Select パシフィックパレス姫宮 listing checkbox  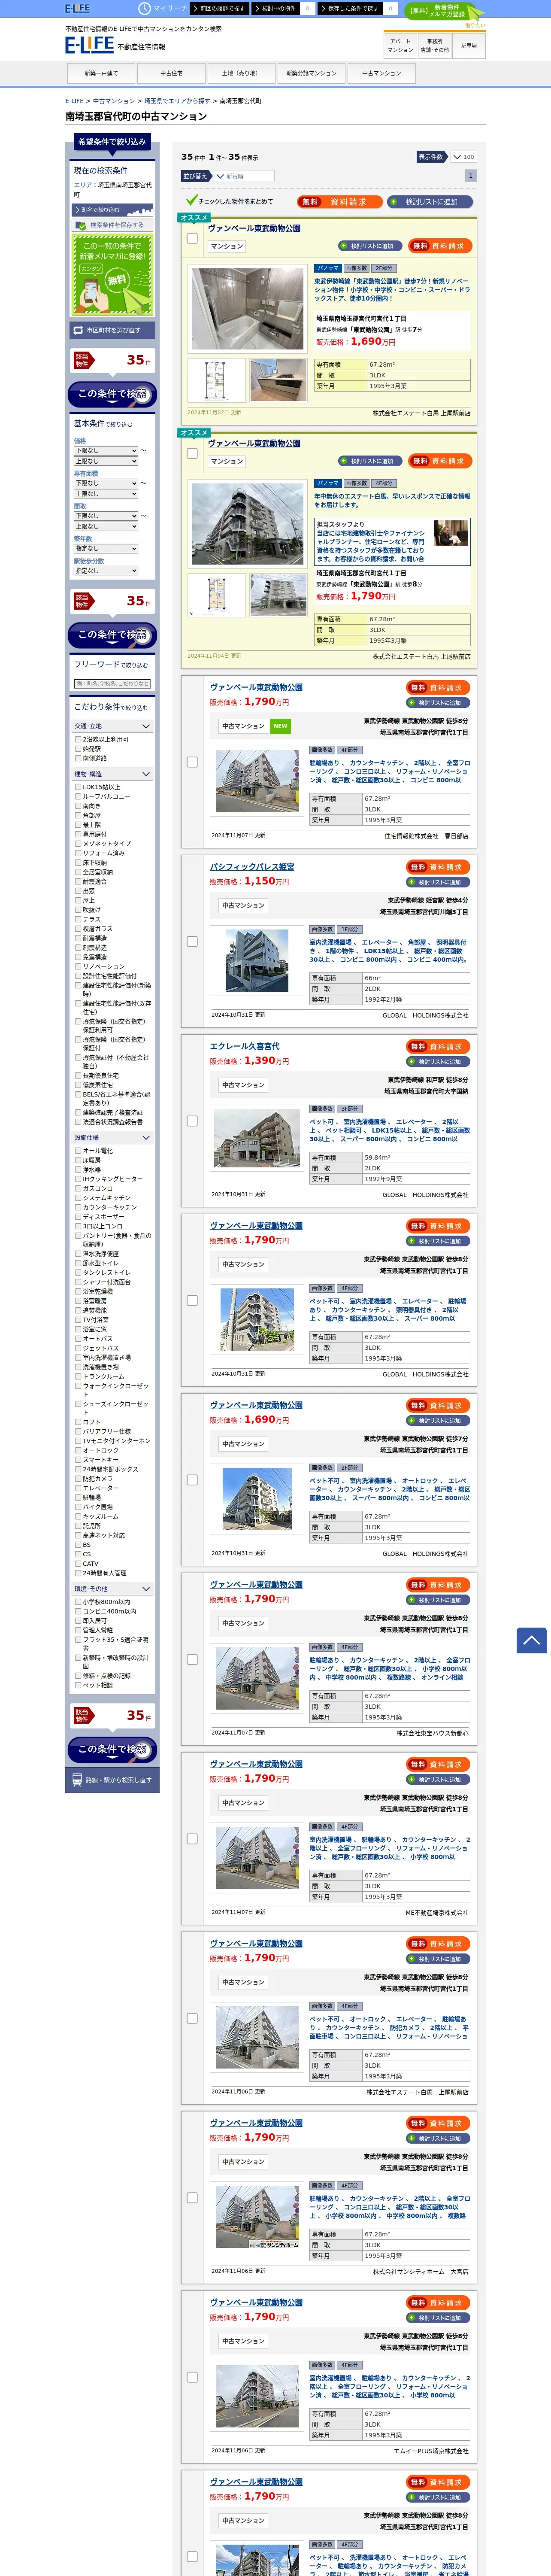192,941
